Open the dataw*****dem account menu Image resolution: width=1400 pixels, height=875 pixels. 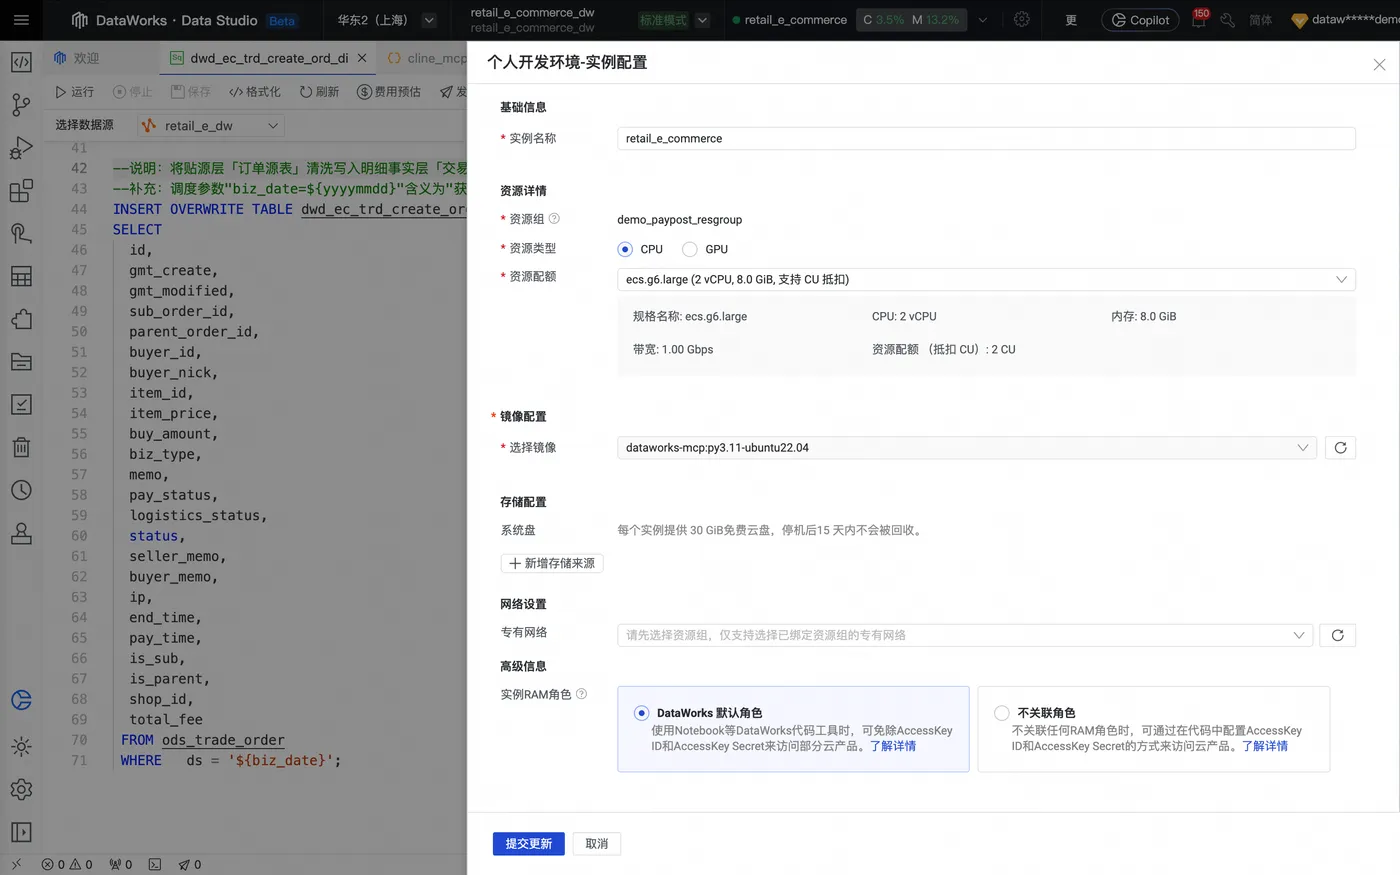(1345, 20)
